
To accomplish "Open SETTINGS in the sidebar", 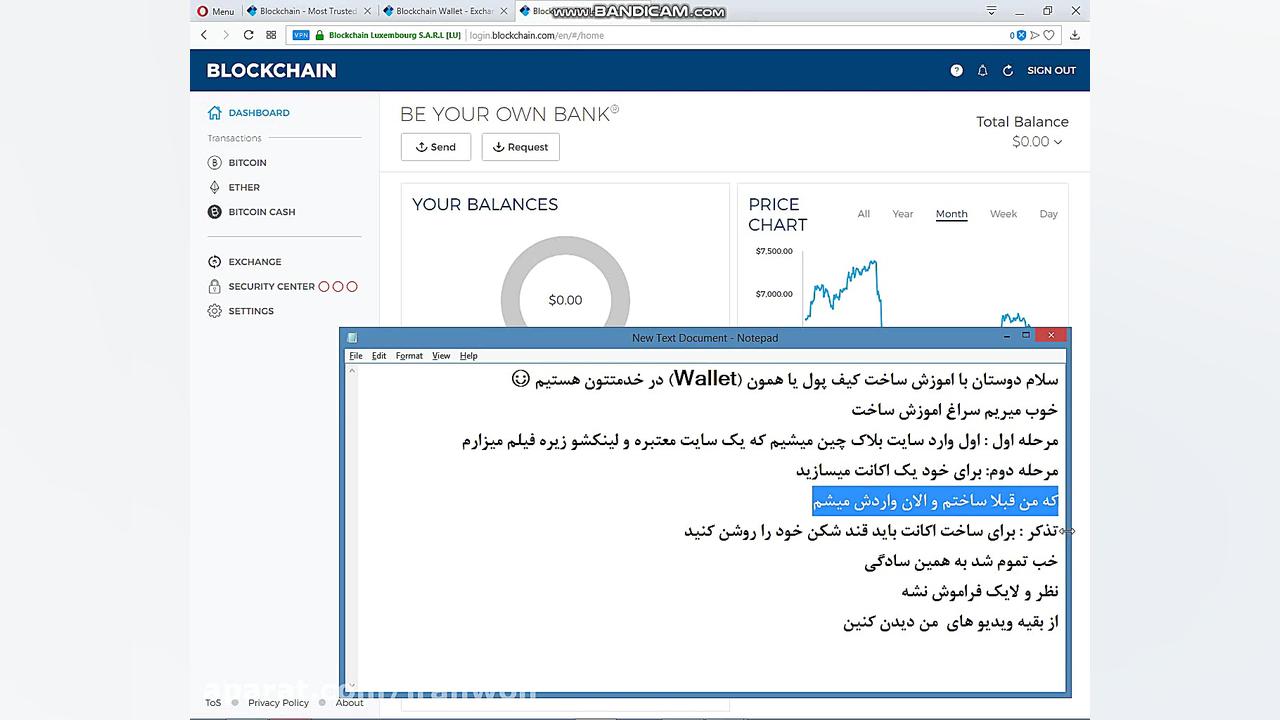I will tap(251, 311).
